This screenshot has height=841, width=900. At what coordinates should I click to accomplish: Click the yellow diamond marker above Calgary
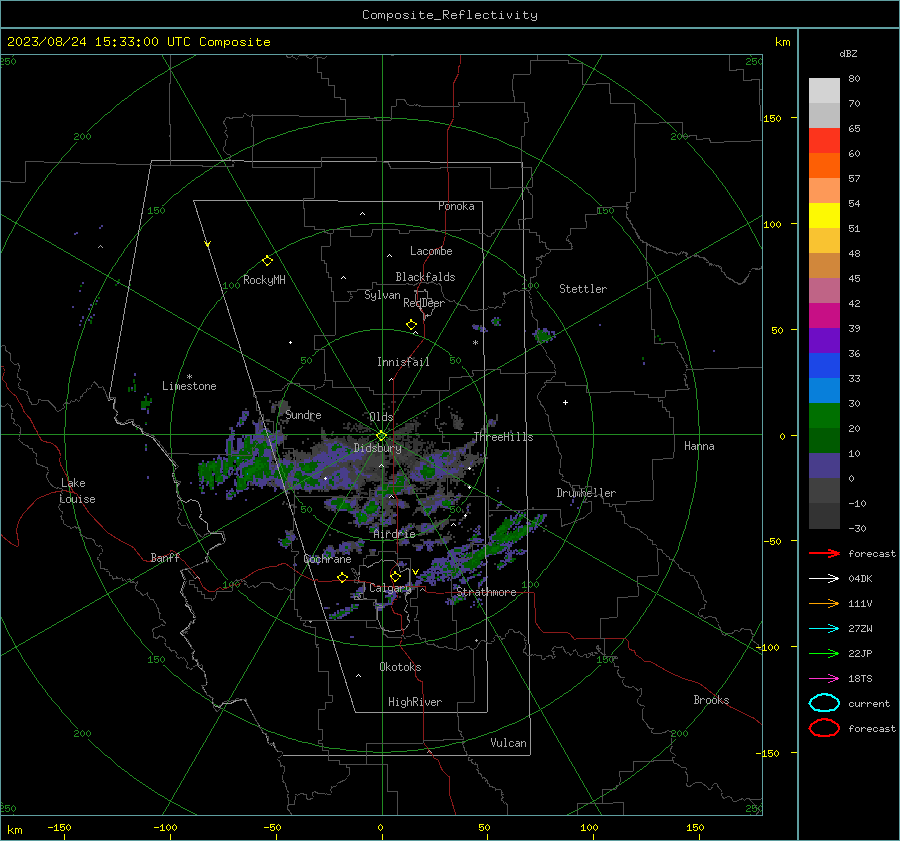(395, 576)
